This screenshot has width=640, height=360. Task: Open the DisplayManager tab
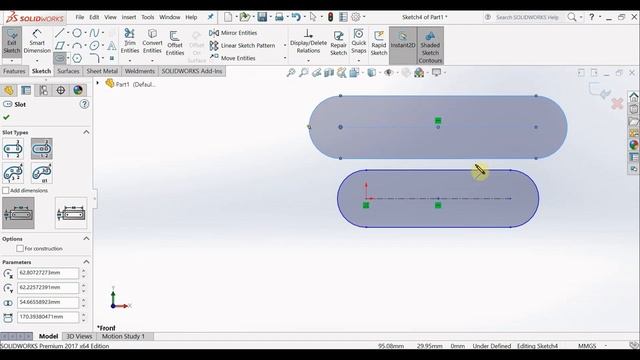(x=78, y=90)
